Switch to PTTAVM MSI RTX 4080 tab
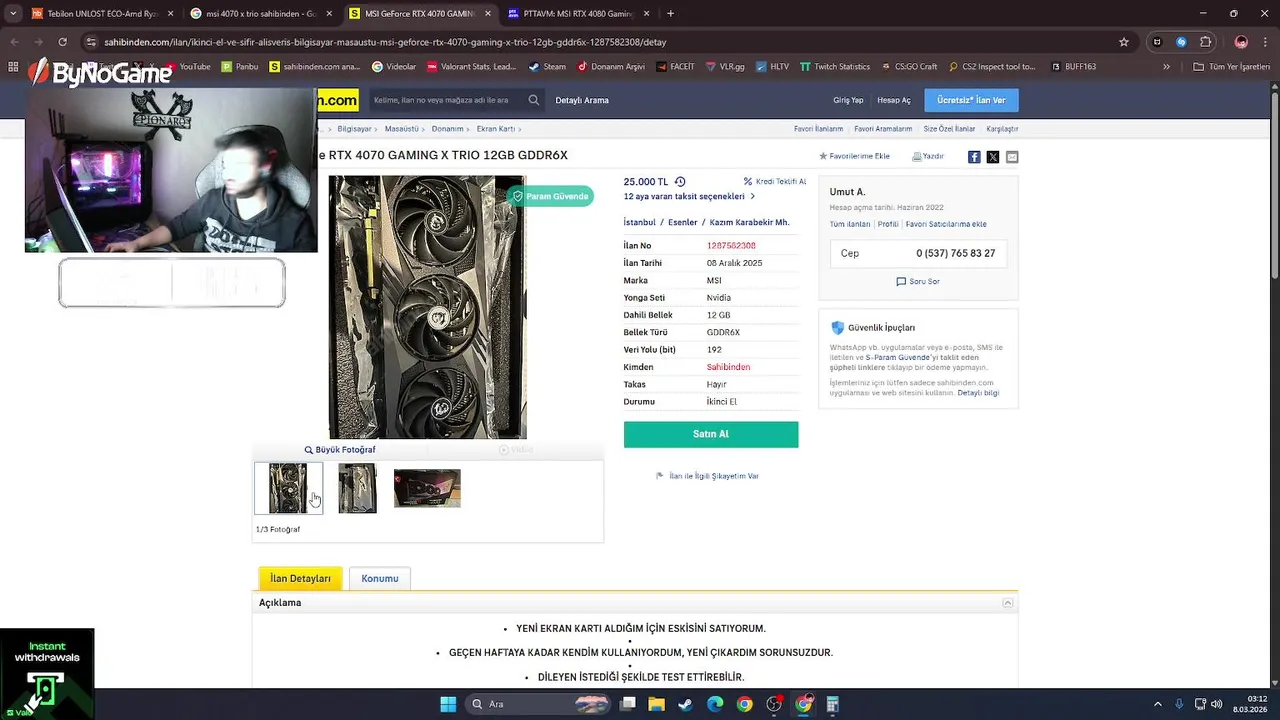 (x=578, y=14)
